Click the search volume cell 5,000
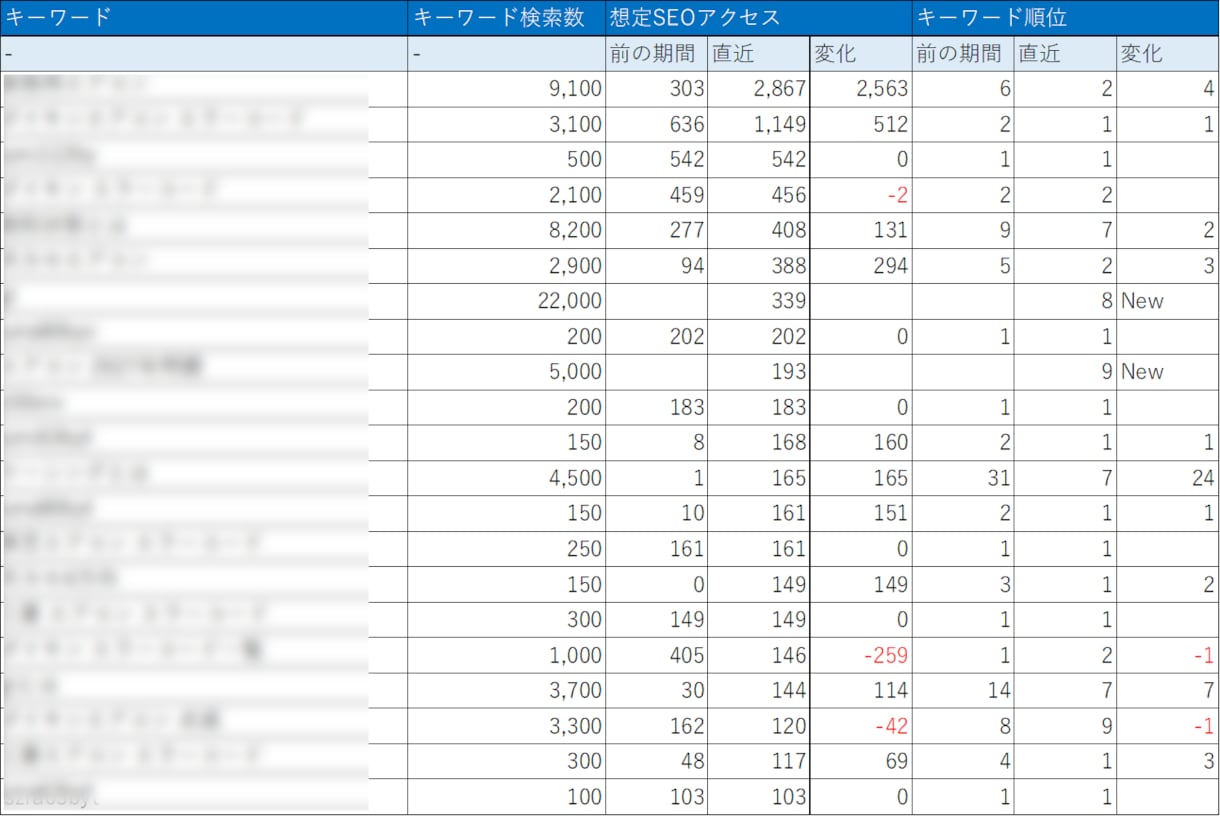This screenshot has width=1220, height=816. pyautogui.click(x=507, y=372)
